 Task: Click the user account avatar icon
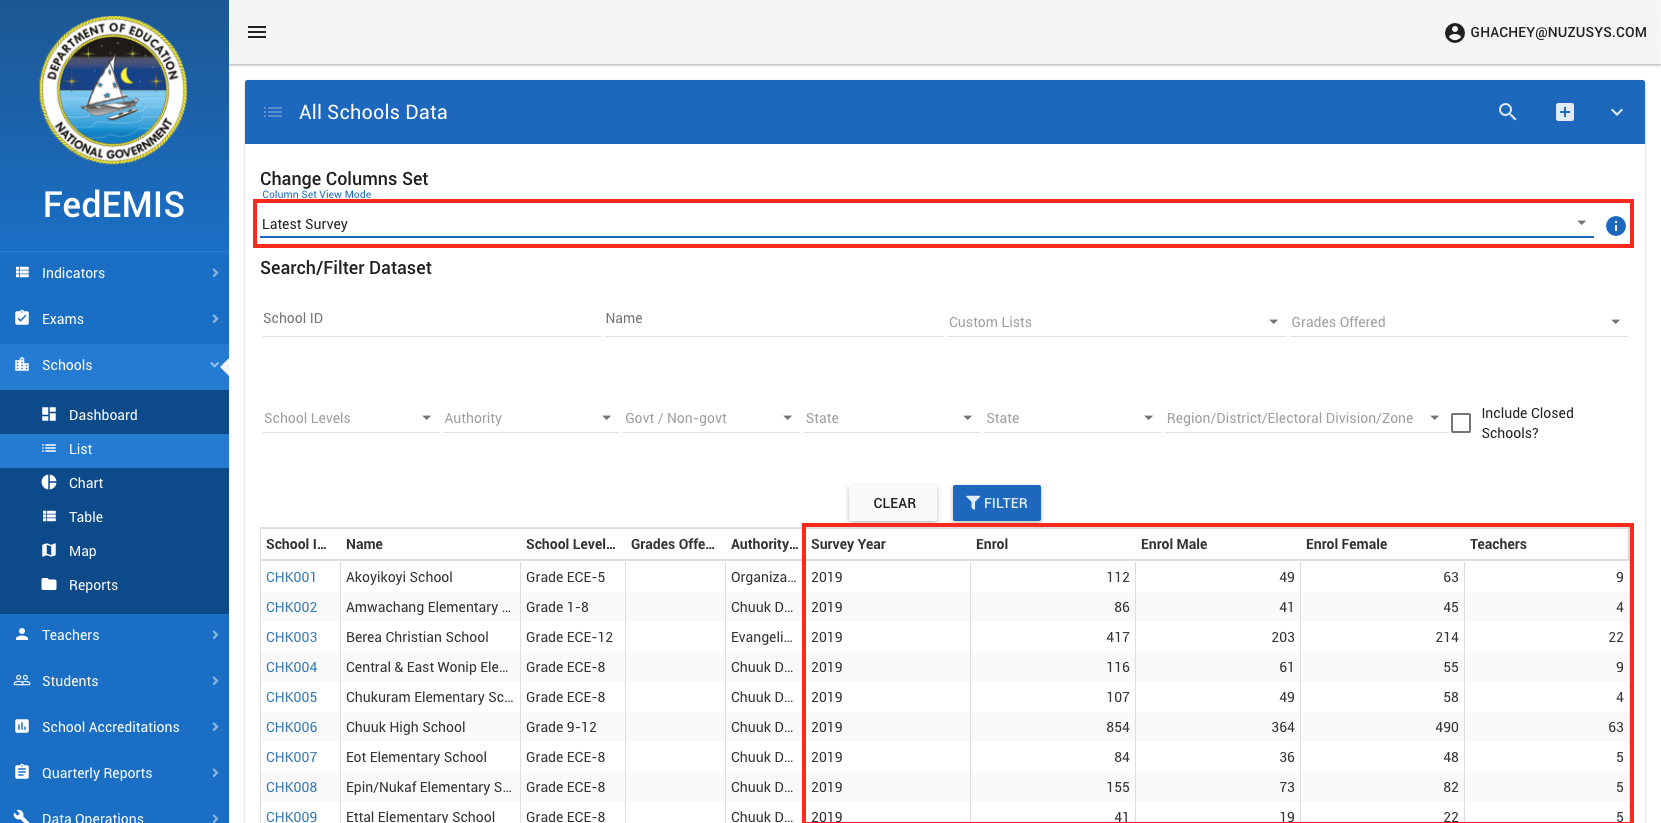(1454, 33)
